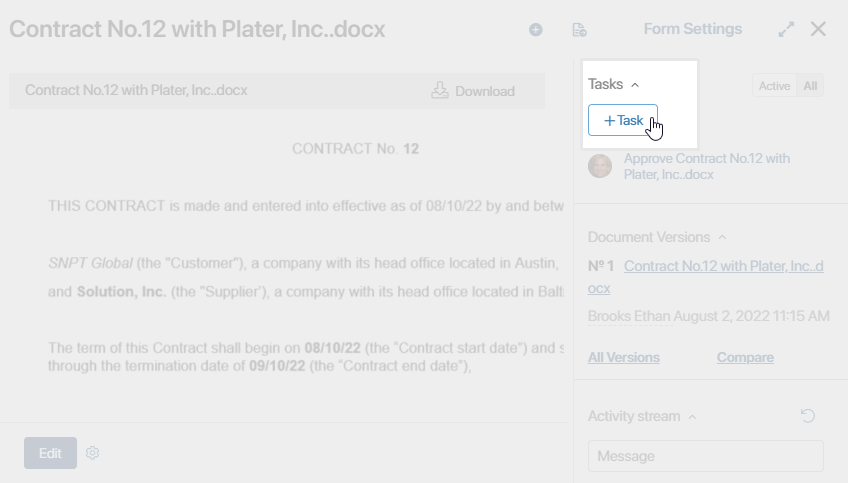Click the Message input field
848x483 pixels.
click(x=706, y=456)
